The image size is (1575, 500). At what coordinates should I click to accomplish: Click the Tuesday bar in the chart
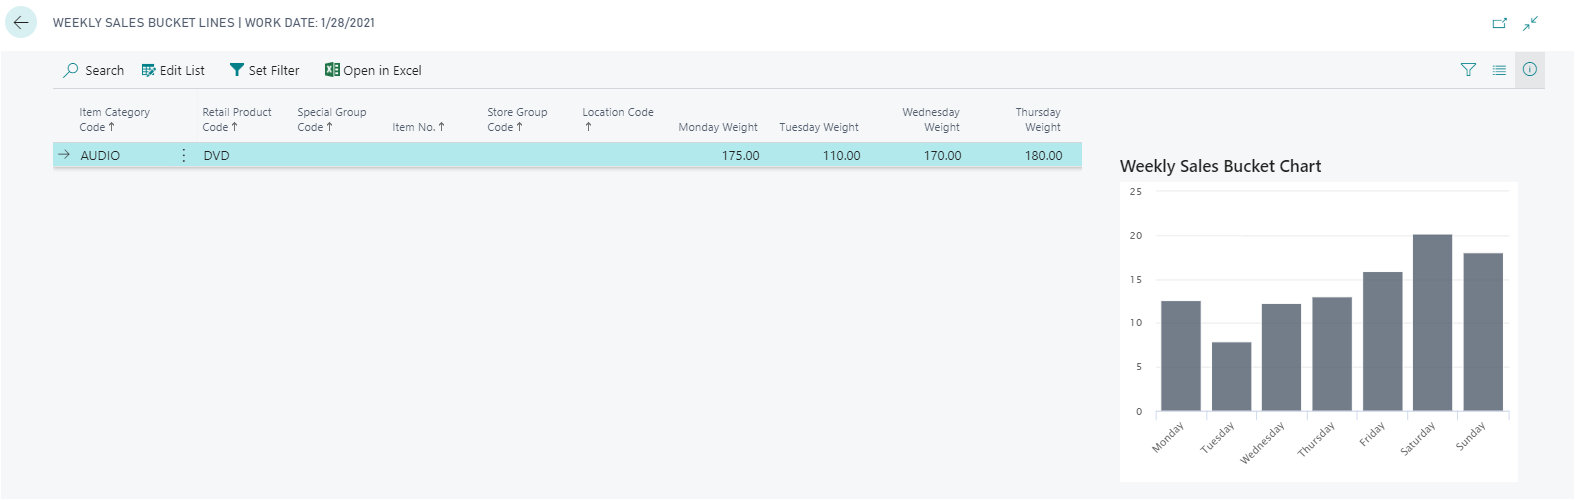coord(1231,376)
